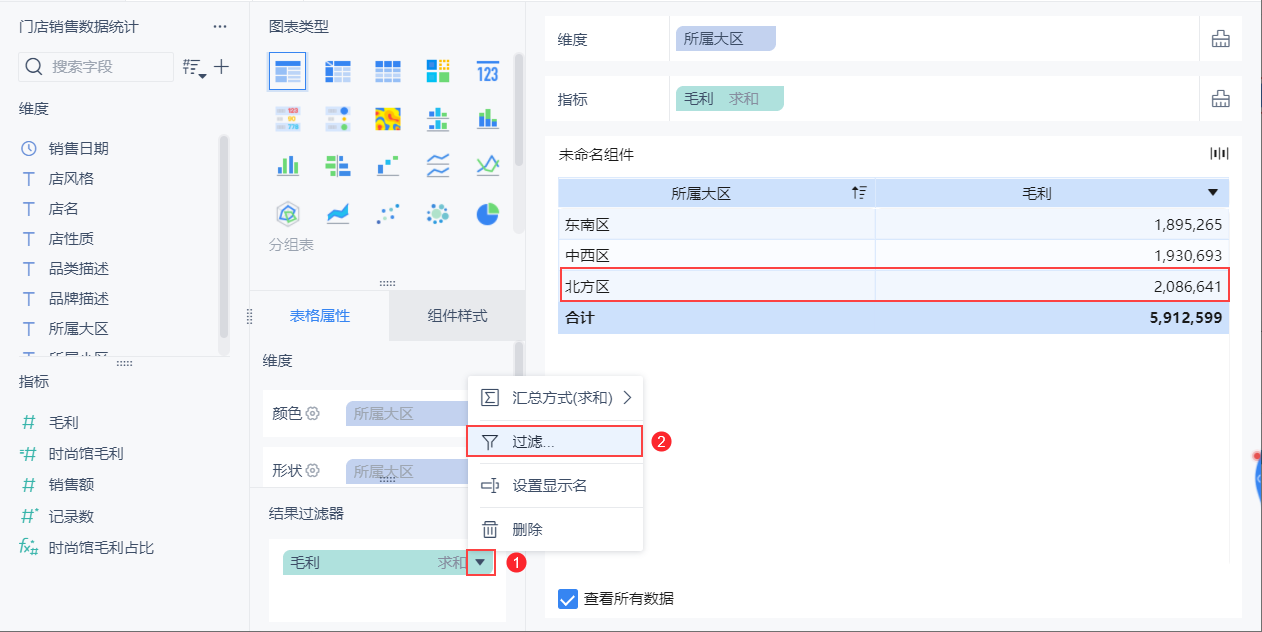Open the gear settings next to 颜色
1262x632 pixels.
point(312,413)
